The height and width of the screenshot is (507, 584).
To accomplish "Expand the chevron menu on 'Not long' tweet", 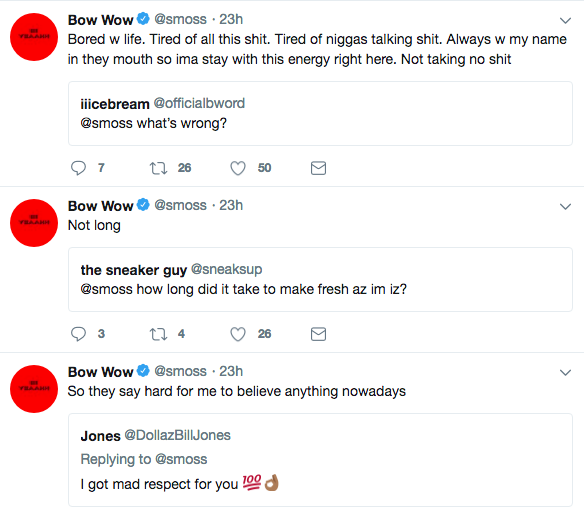I will click(x=565, y=206).
